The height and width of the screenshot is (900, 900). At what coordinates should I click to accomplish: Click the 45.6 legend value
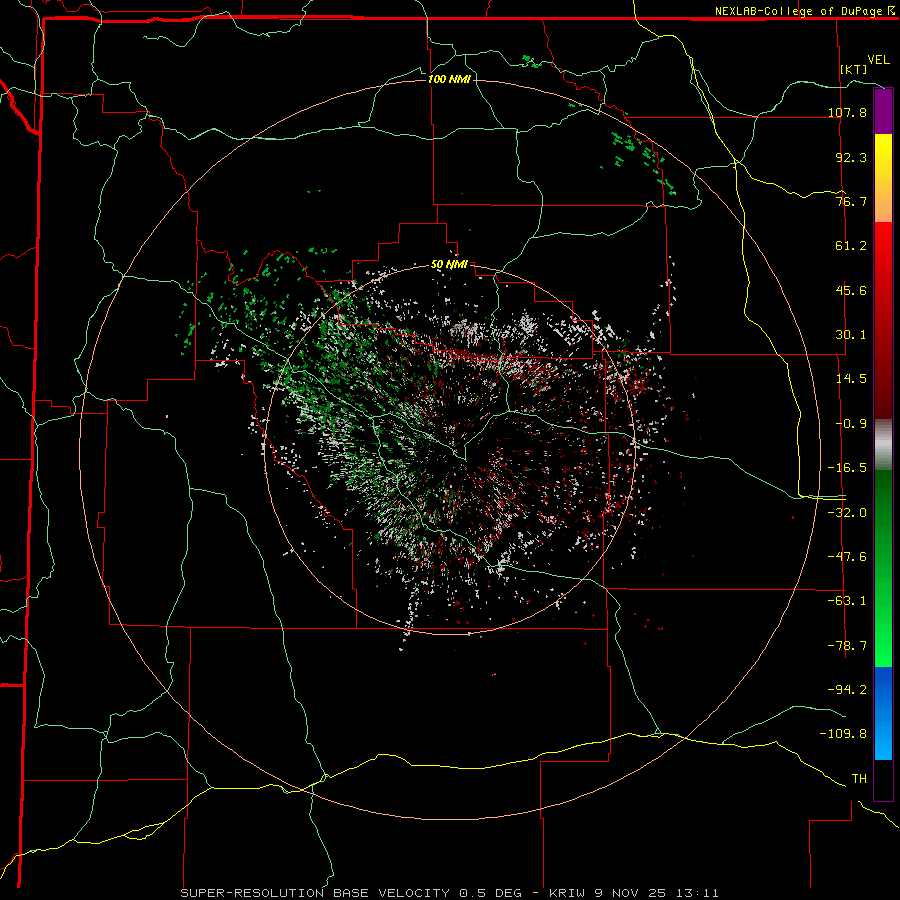[x=851, y=290]
